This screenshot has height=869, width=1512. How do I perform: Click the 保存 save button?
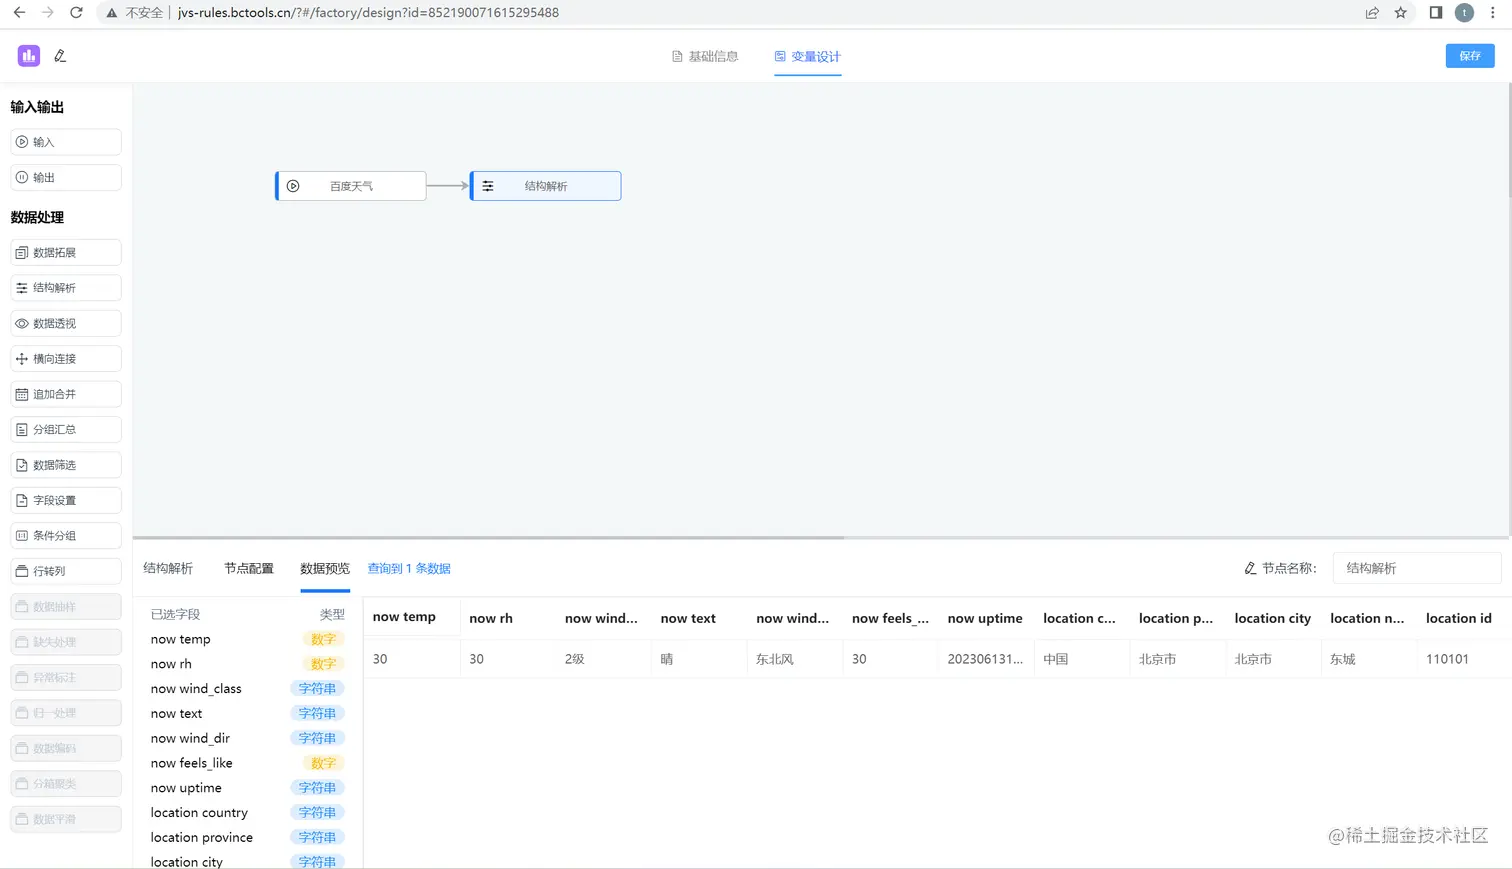point(1470,56)
